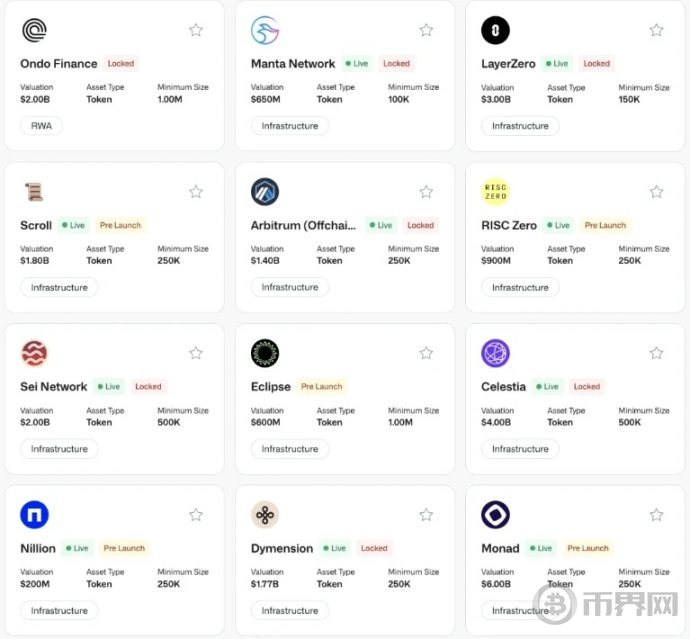Click the RISC Zero yellow logo
The width and height of the screenshot is (690, 639).
[495, 192]
